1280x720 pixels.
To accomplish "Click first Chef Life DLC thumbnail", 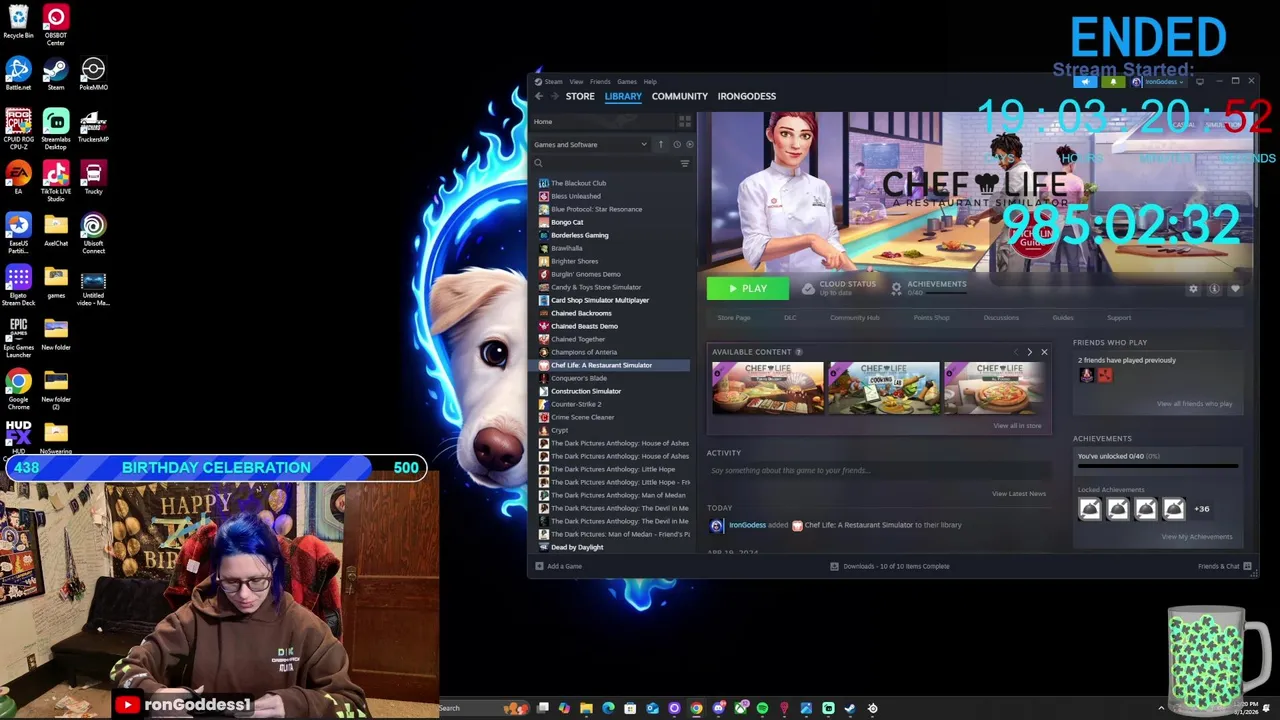I will 768,387.
